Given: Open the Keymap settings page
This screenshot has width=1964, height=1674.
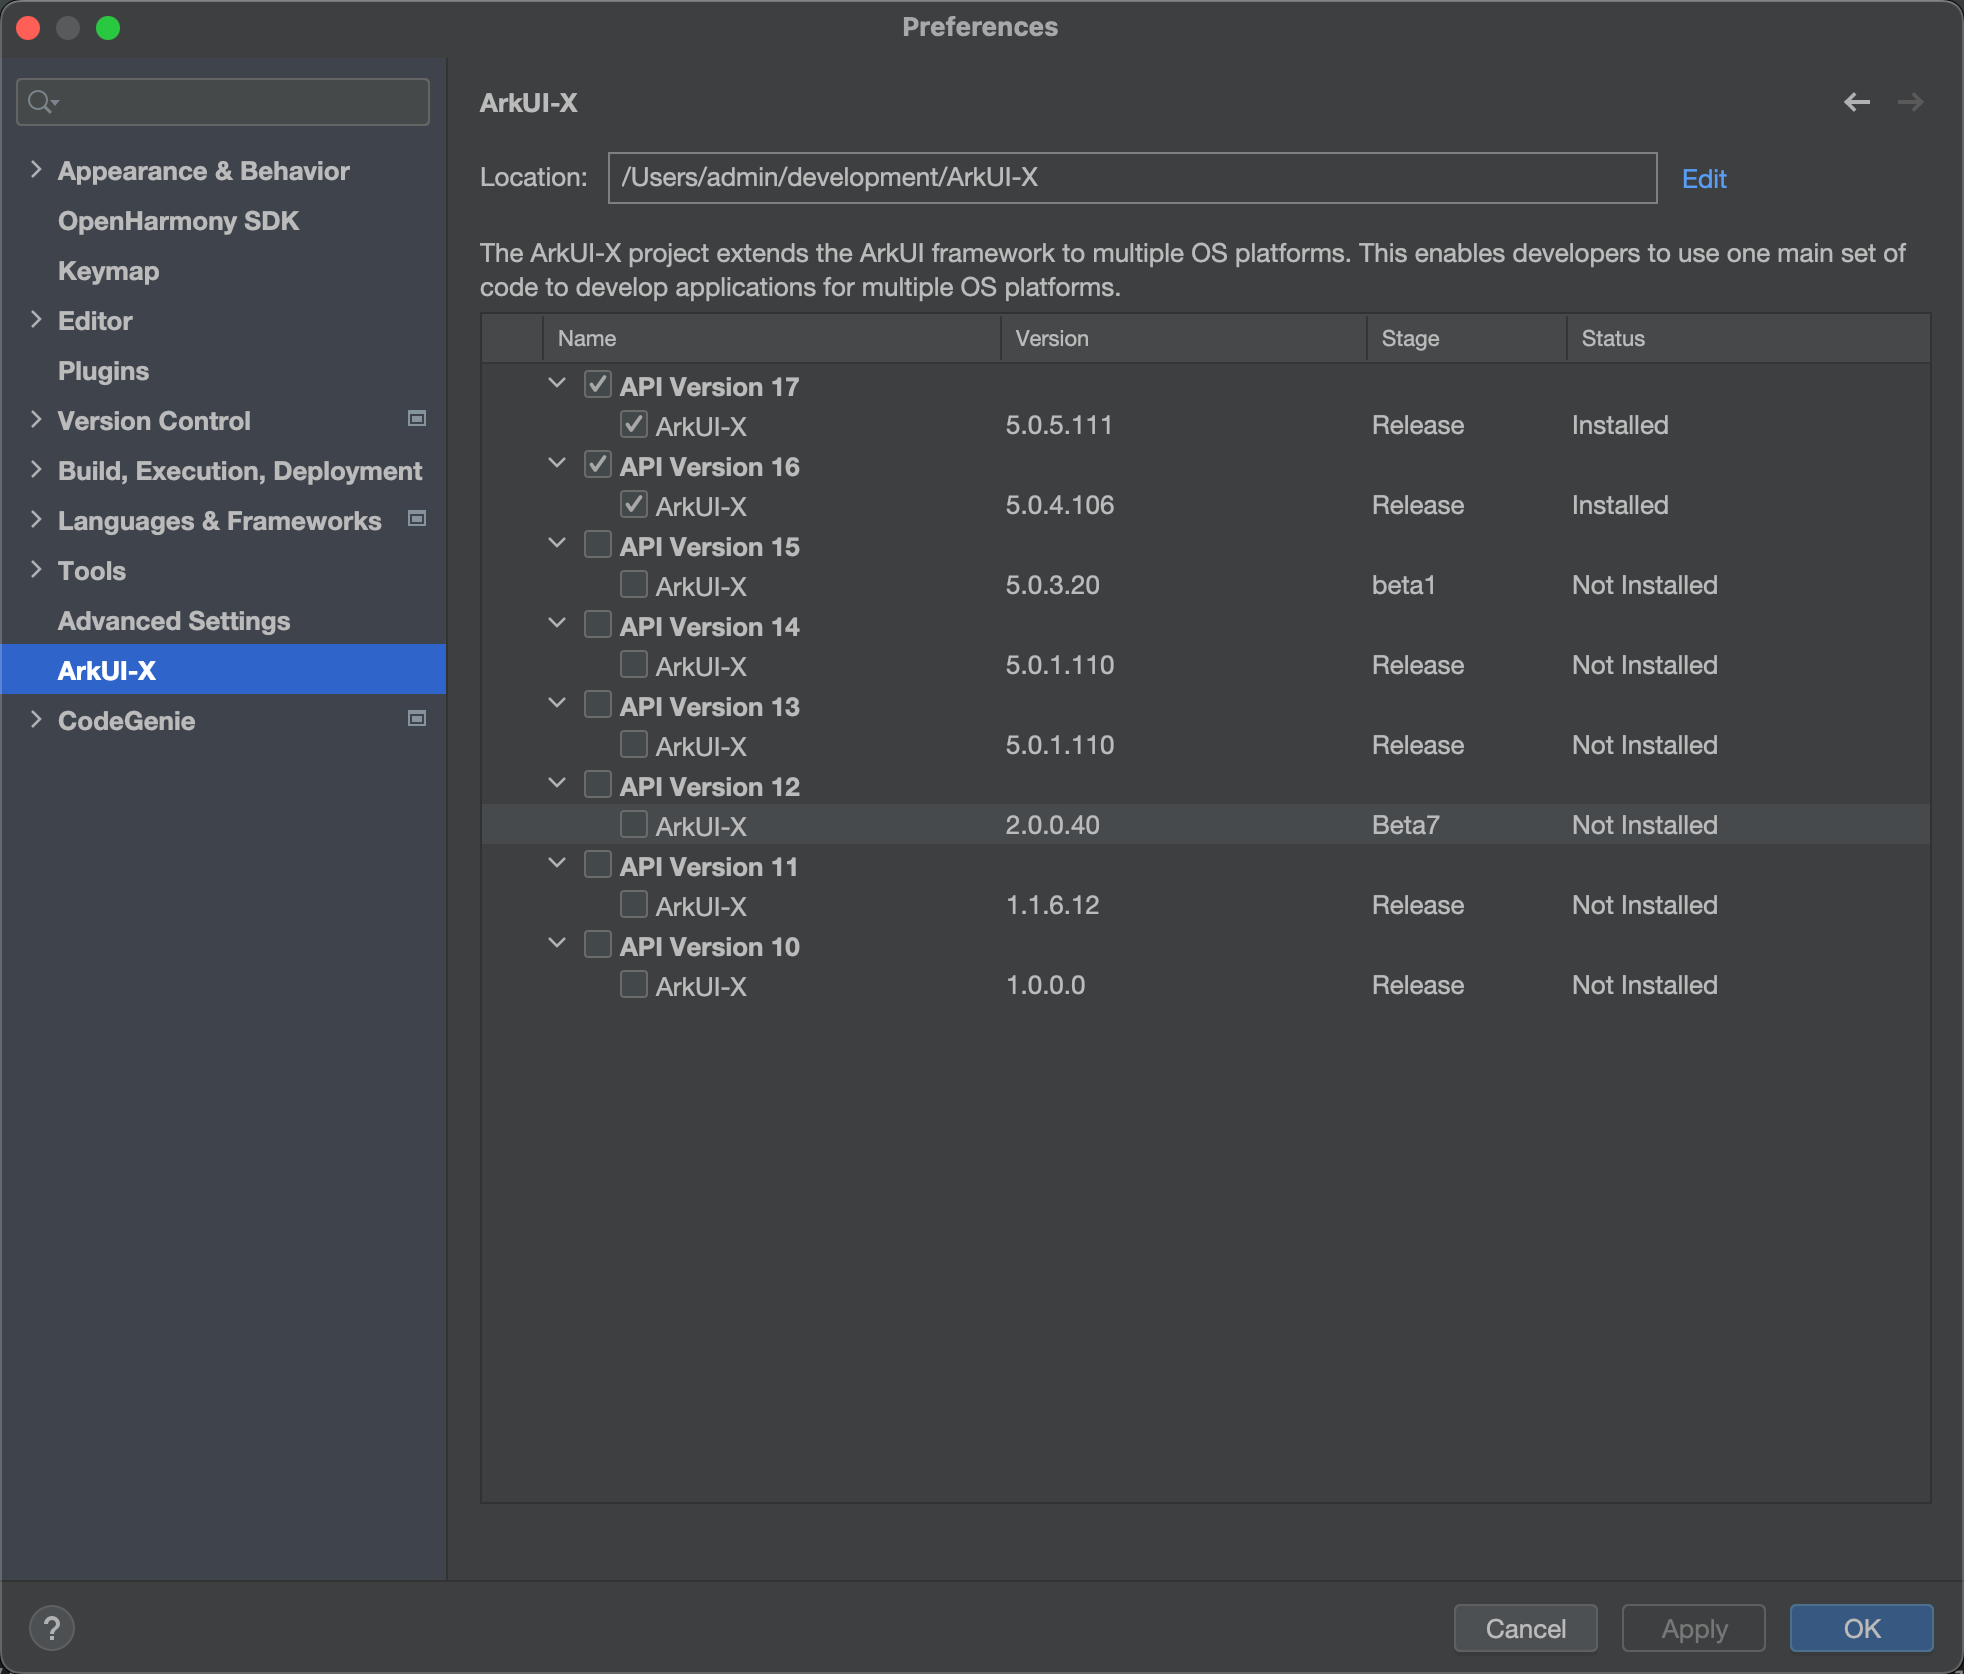Looking at the screenshot, I should click(x=108, y=271).
